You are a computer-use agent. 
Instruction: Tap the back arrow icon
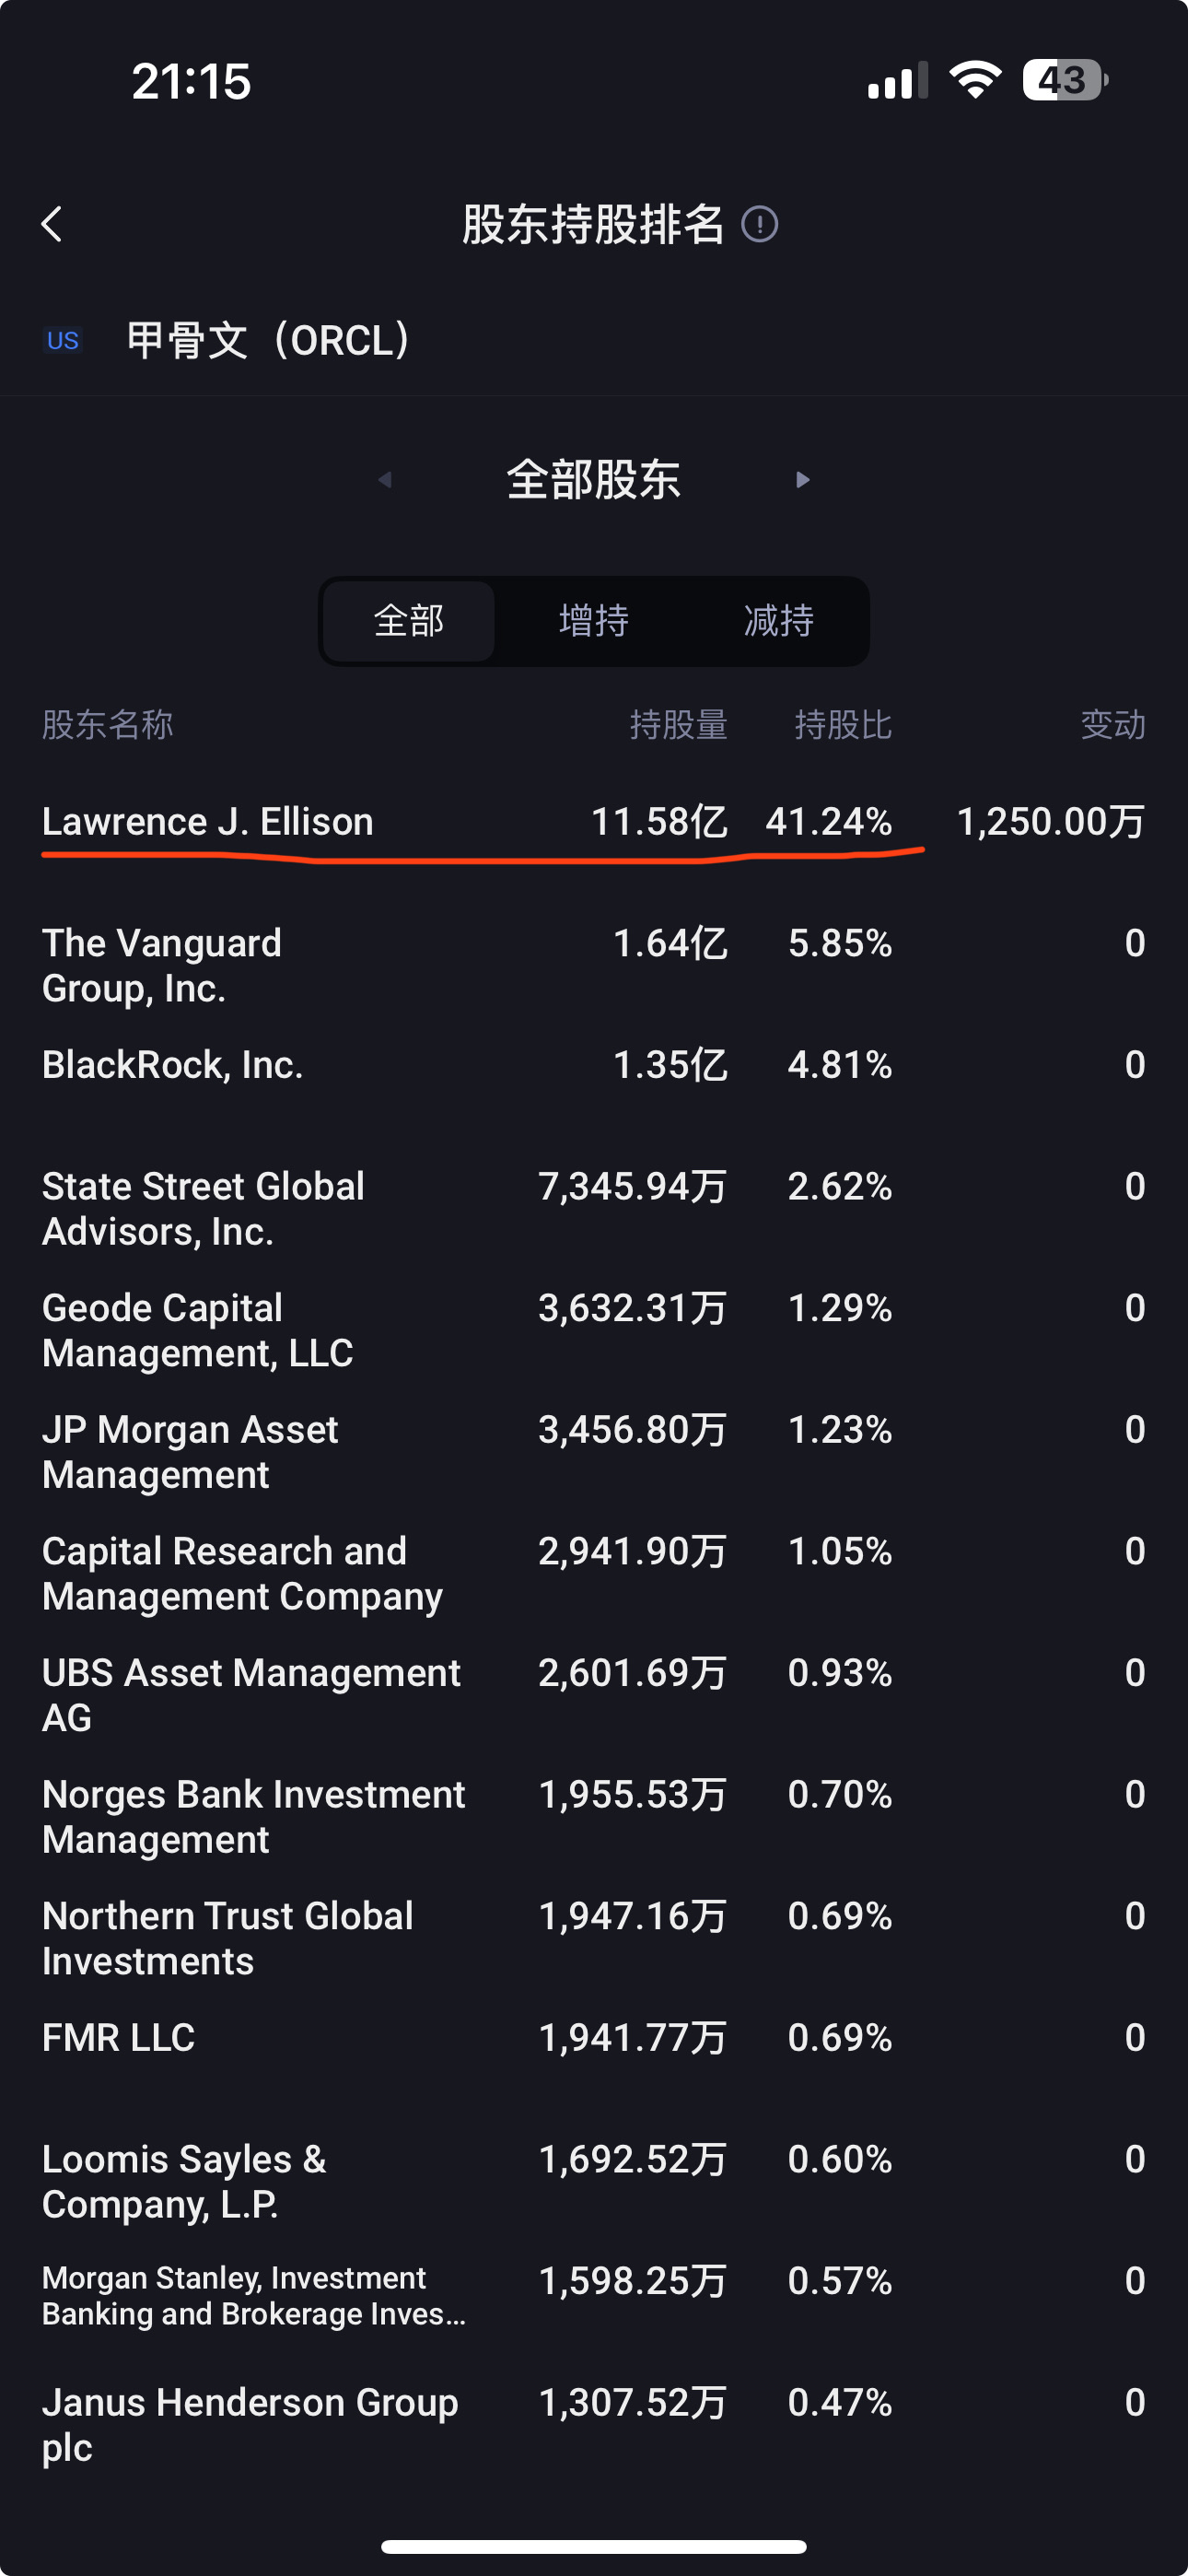pyautogui.click(x=52, y=224)
